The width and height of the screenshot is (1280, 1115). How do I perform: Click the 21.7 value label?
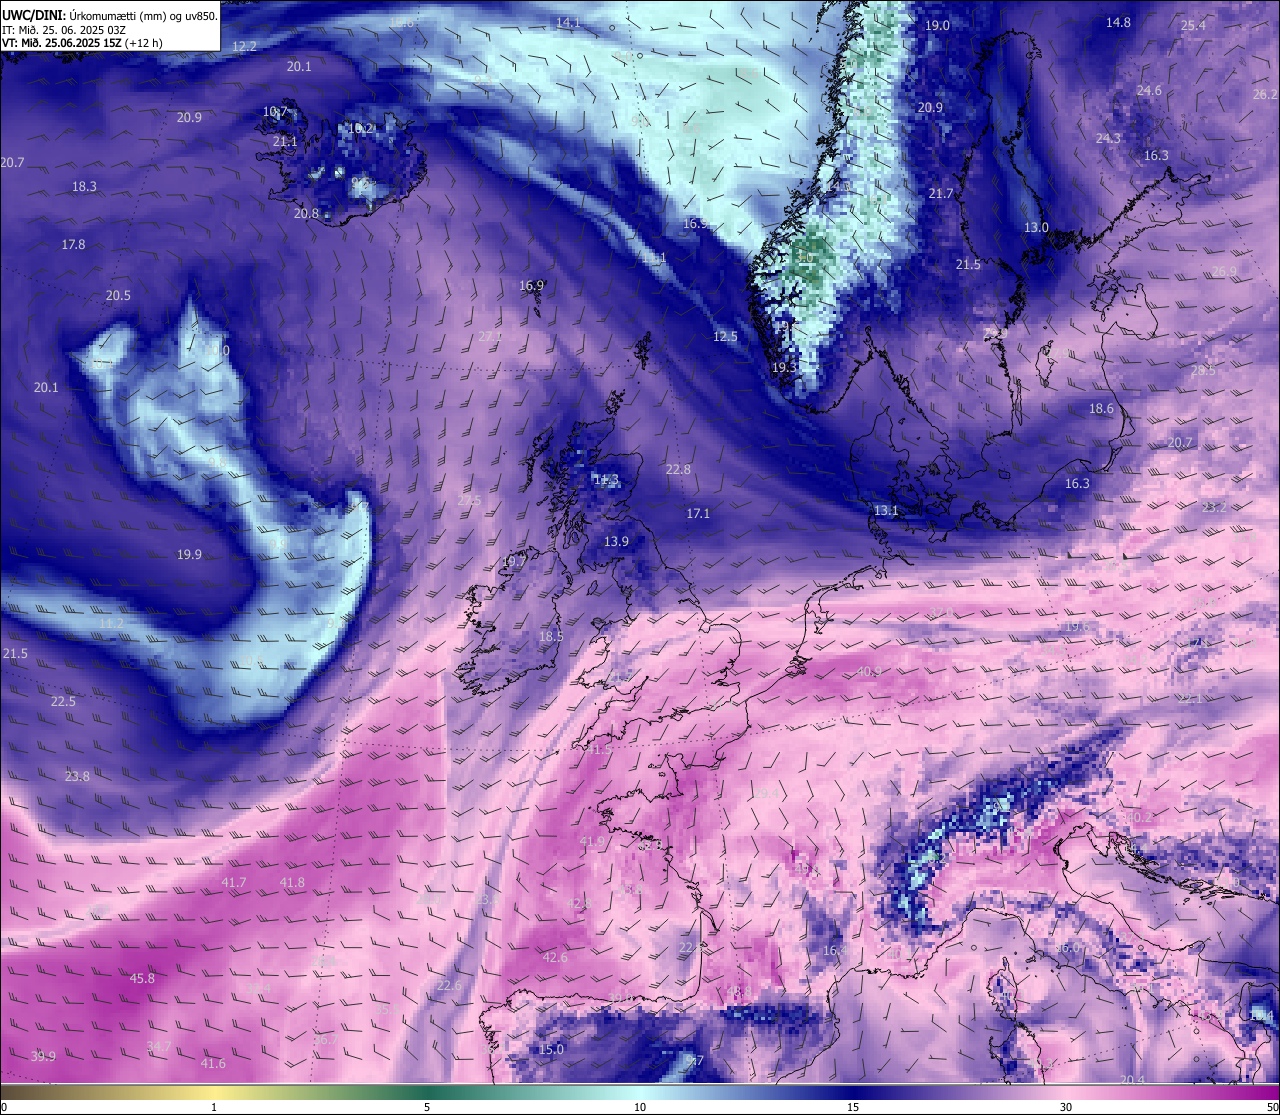[941, 193]
